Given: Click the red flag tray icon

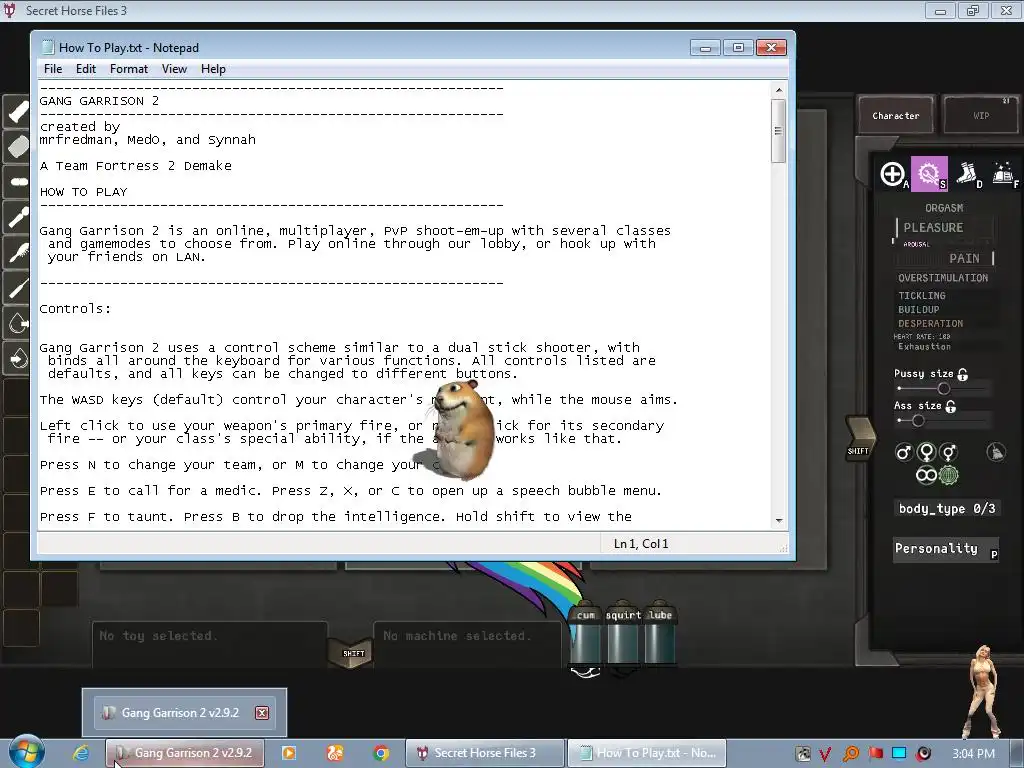Looking at the screenshot, I should pos(876,754).
